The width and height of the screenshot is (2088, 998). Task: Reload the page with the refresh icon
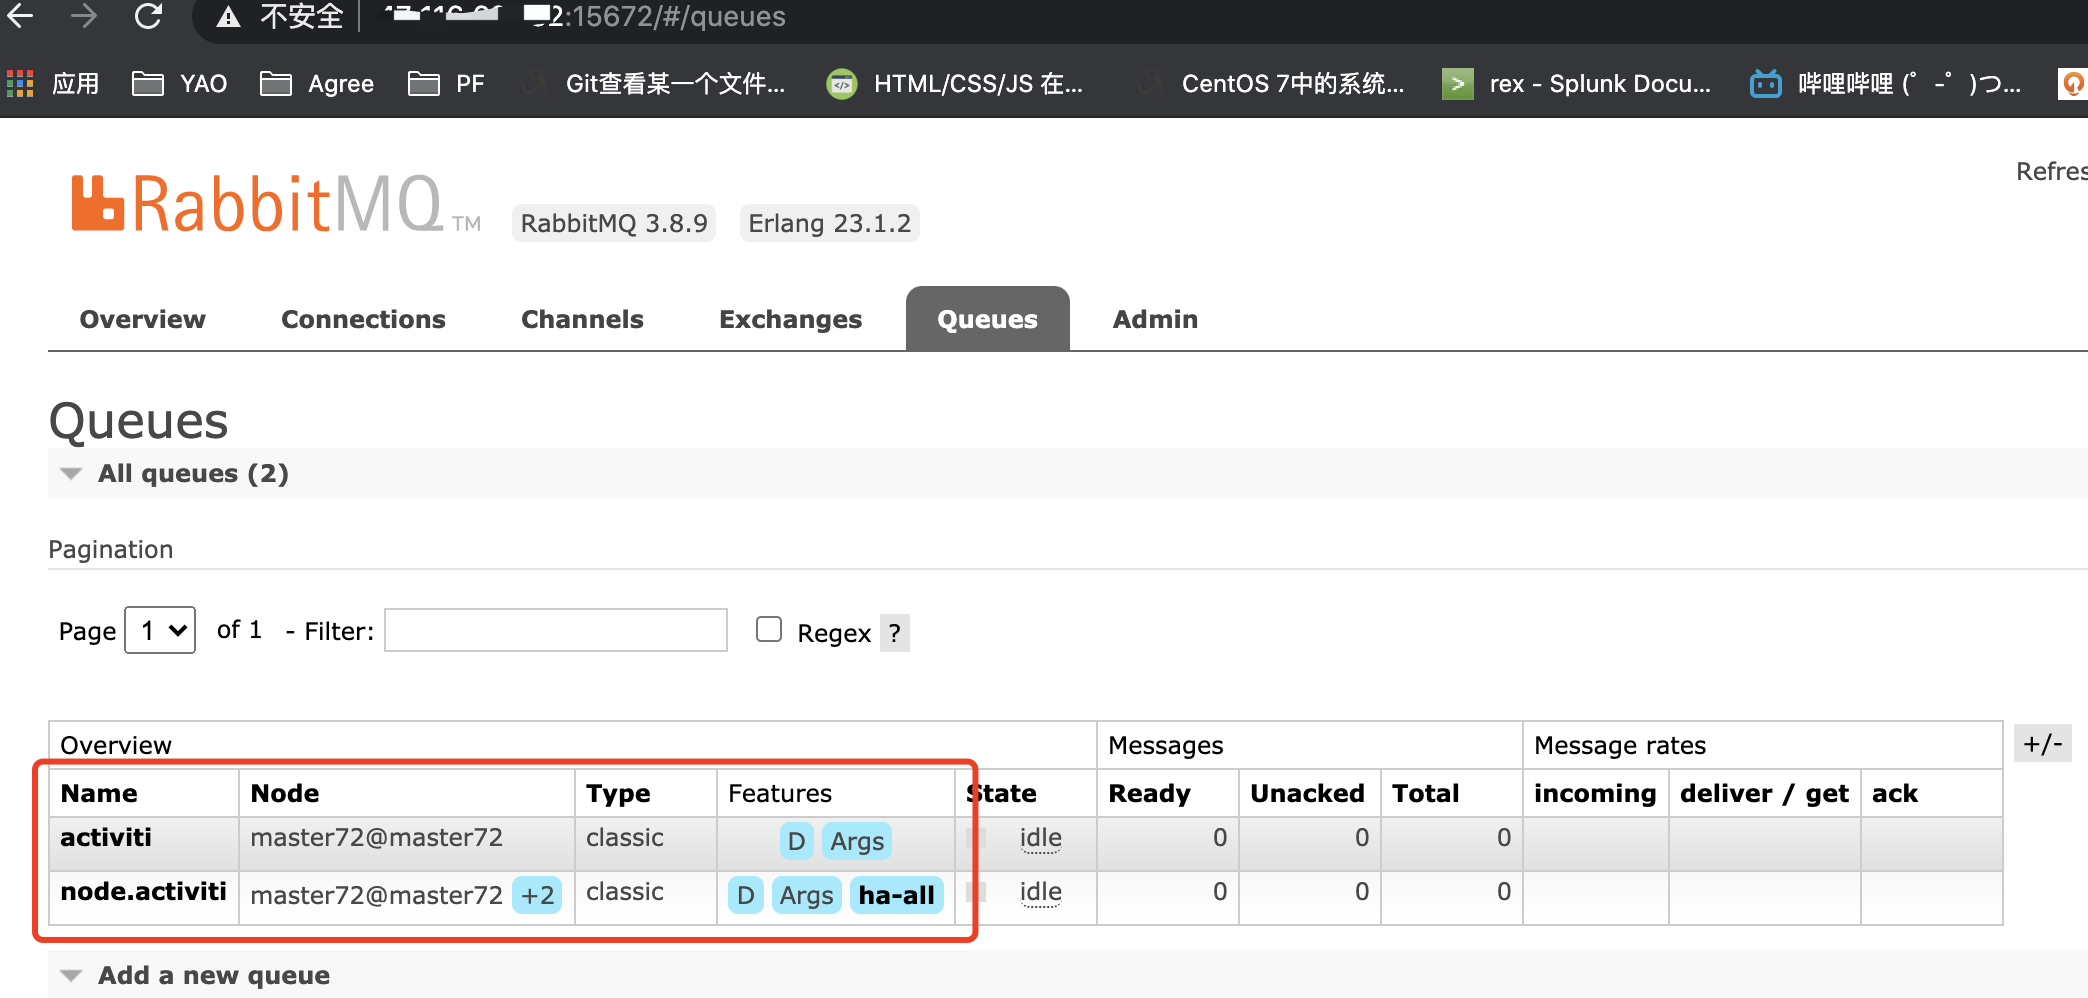pos(148,16)
